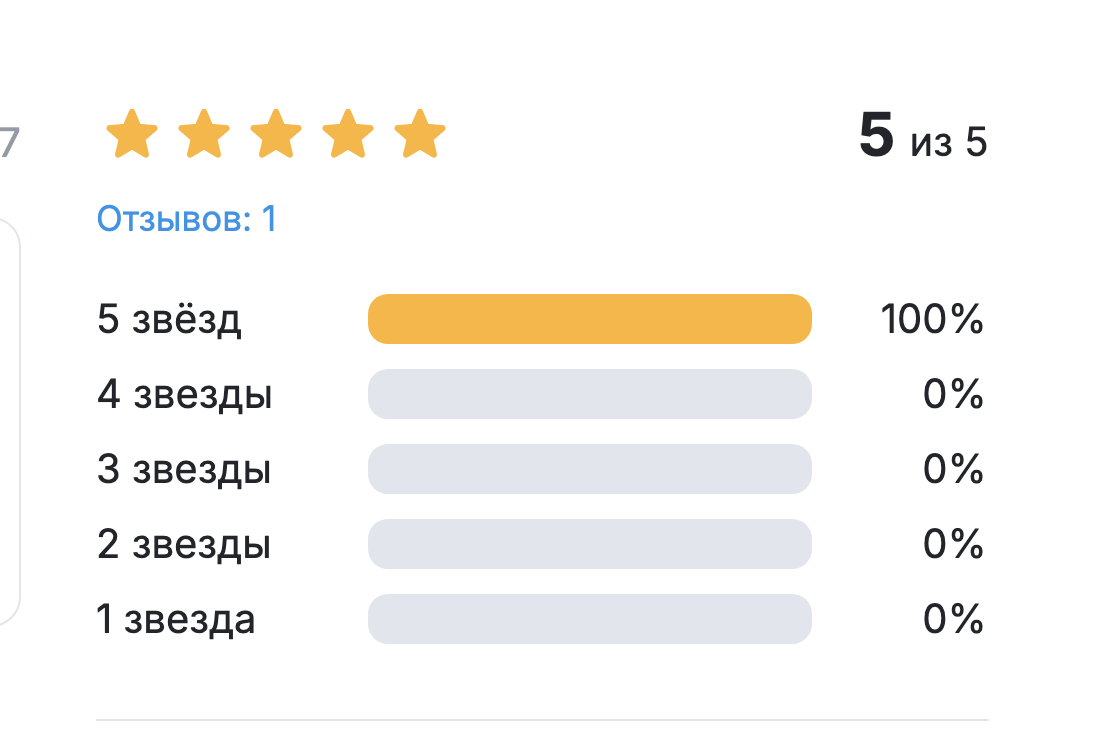Click the third rating star
1104x740 pixels.
[x=276, y=135]
